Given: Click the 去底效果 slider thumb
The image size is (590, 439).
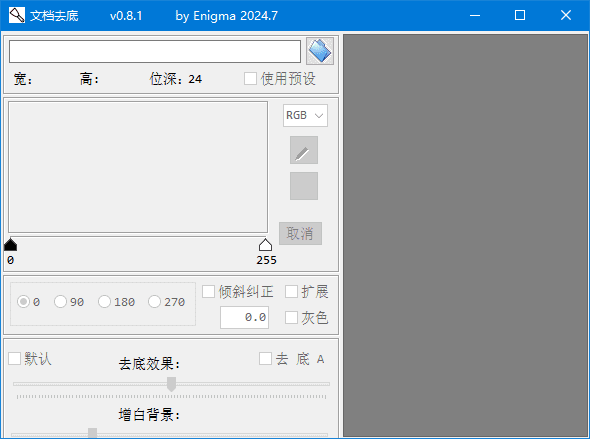Looking at the screenshot, I should tap(171, 384).
